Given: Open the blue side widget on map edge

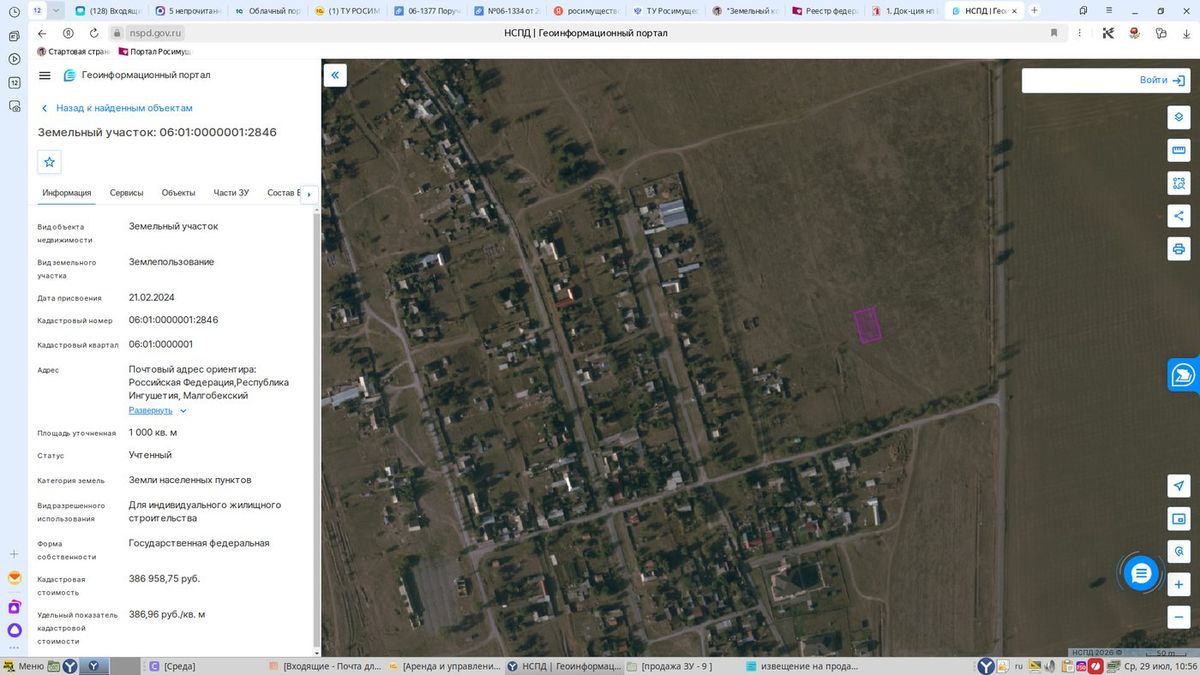Looking at the screenshot, I should tap(1184, 375).
